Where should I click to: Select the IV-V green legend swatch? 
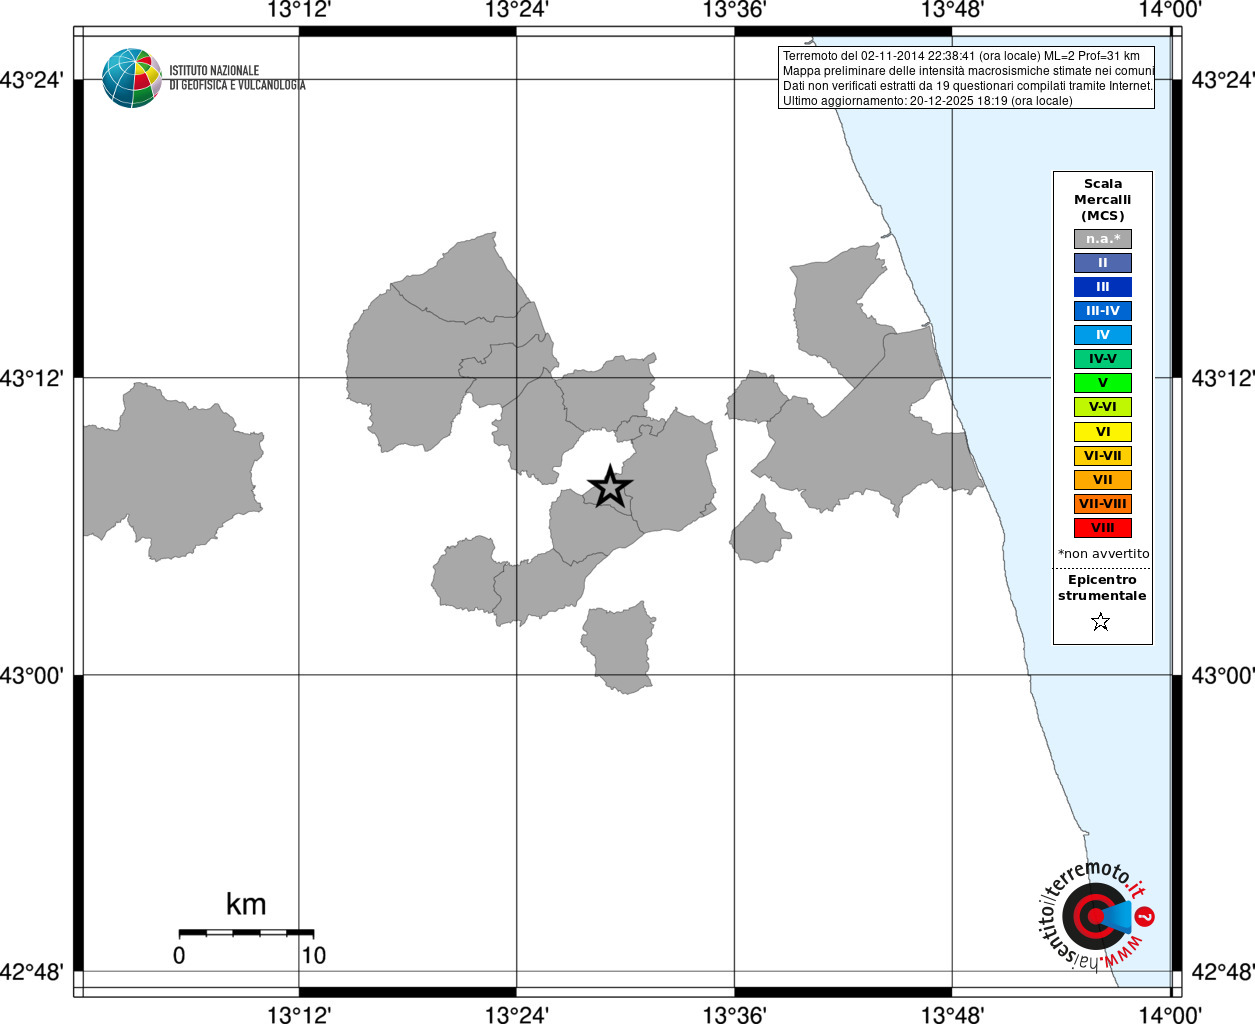click(x=1103, y=359)
